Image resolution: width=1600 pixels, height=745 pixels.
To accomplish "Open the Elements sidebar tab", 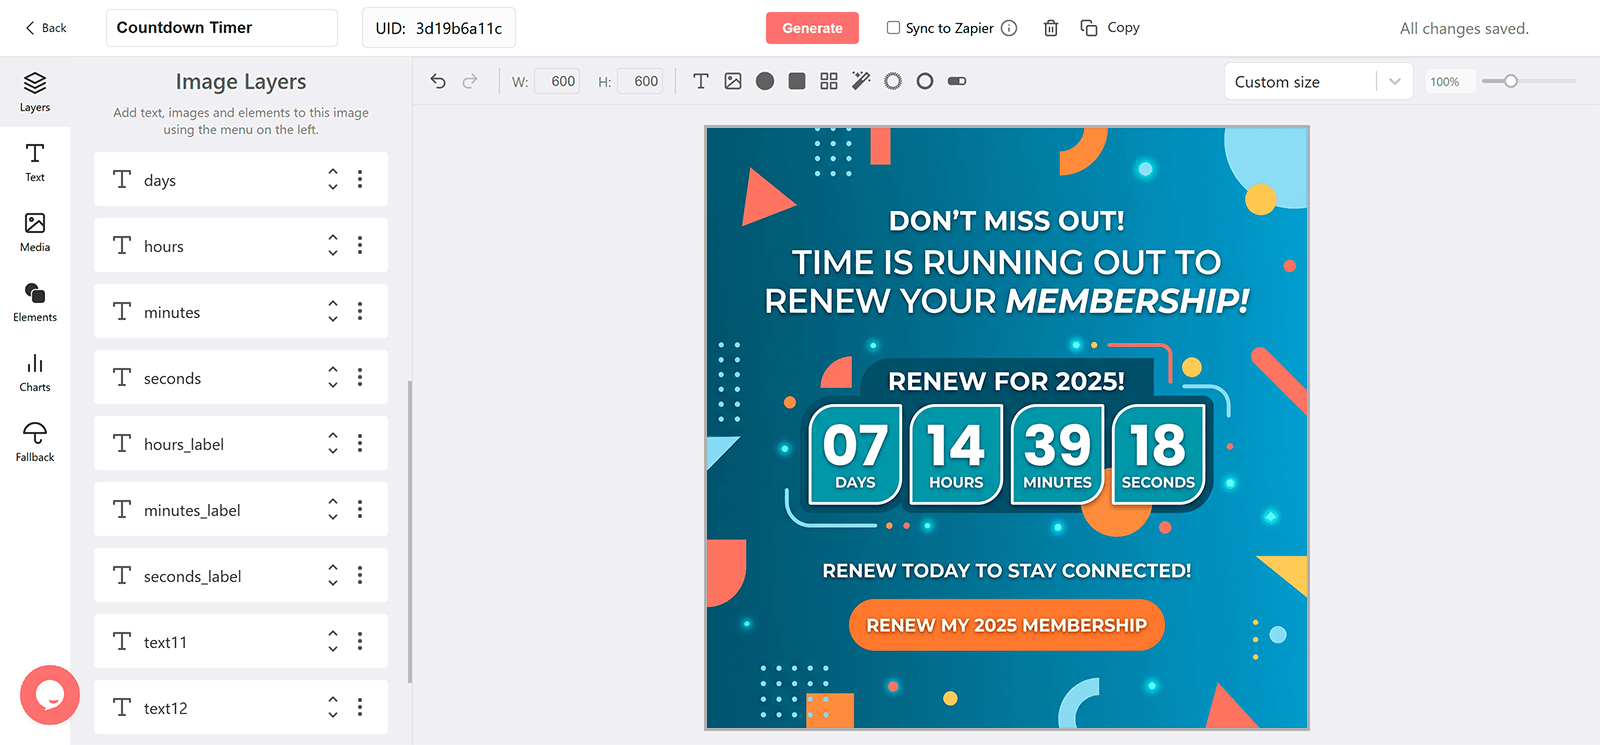I will pyautogui.click(x=35, y=302).
